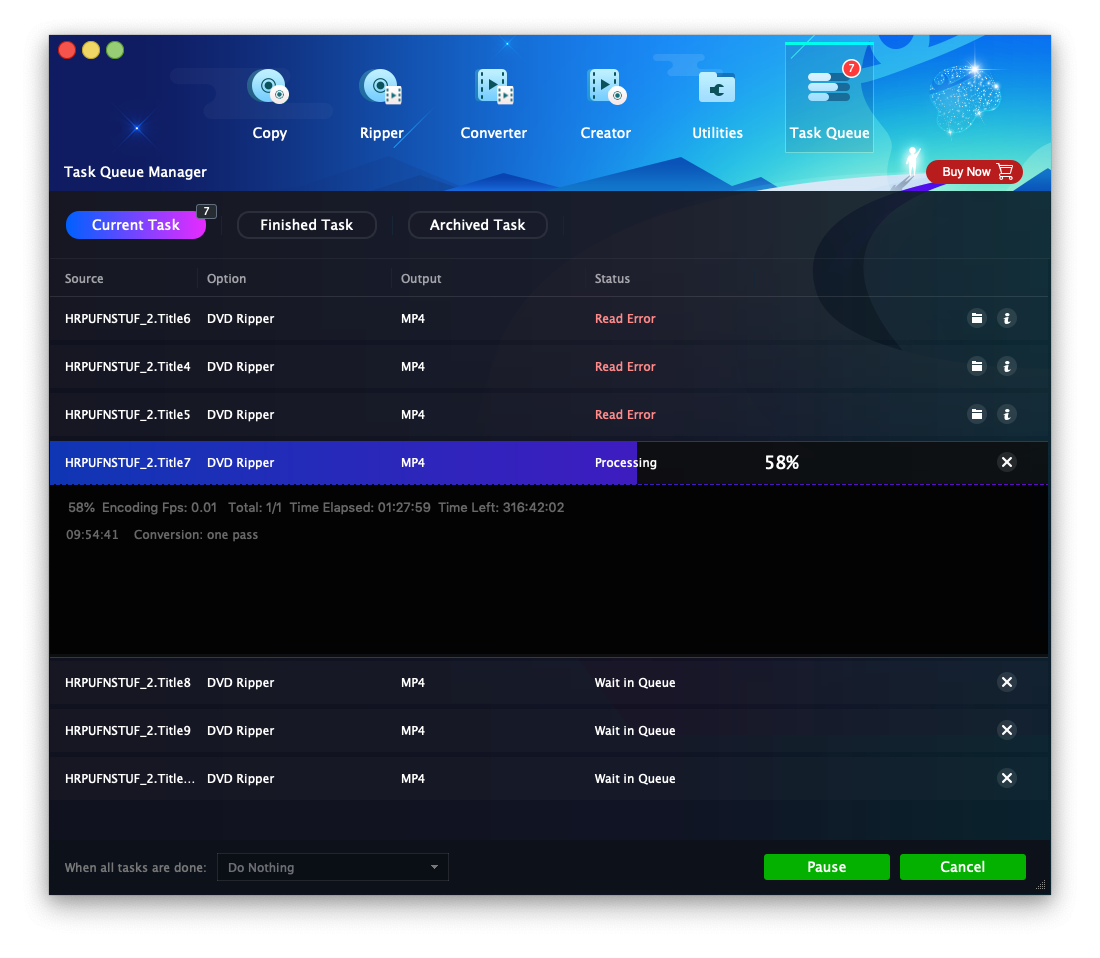Select the HRPUFNSTUF_2.Title8 row
The image size is (1100, 958).
(549, 682)
